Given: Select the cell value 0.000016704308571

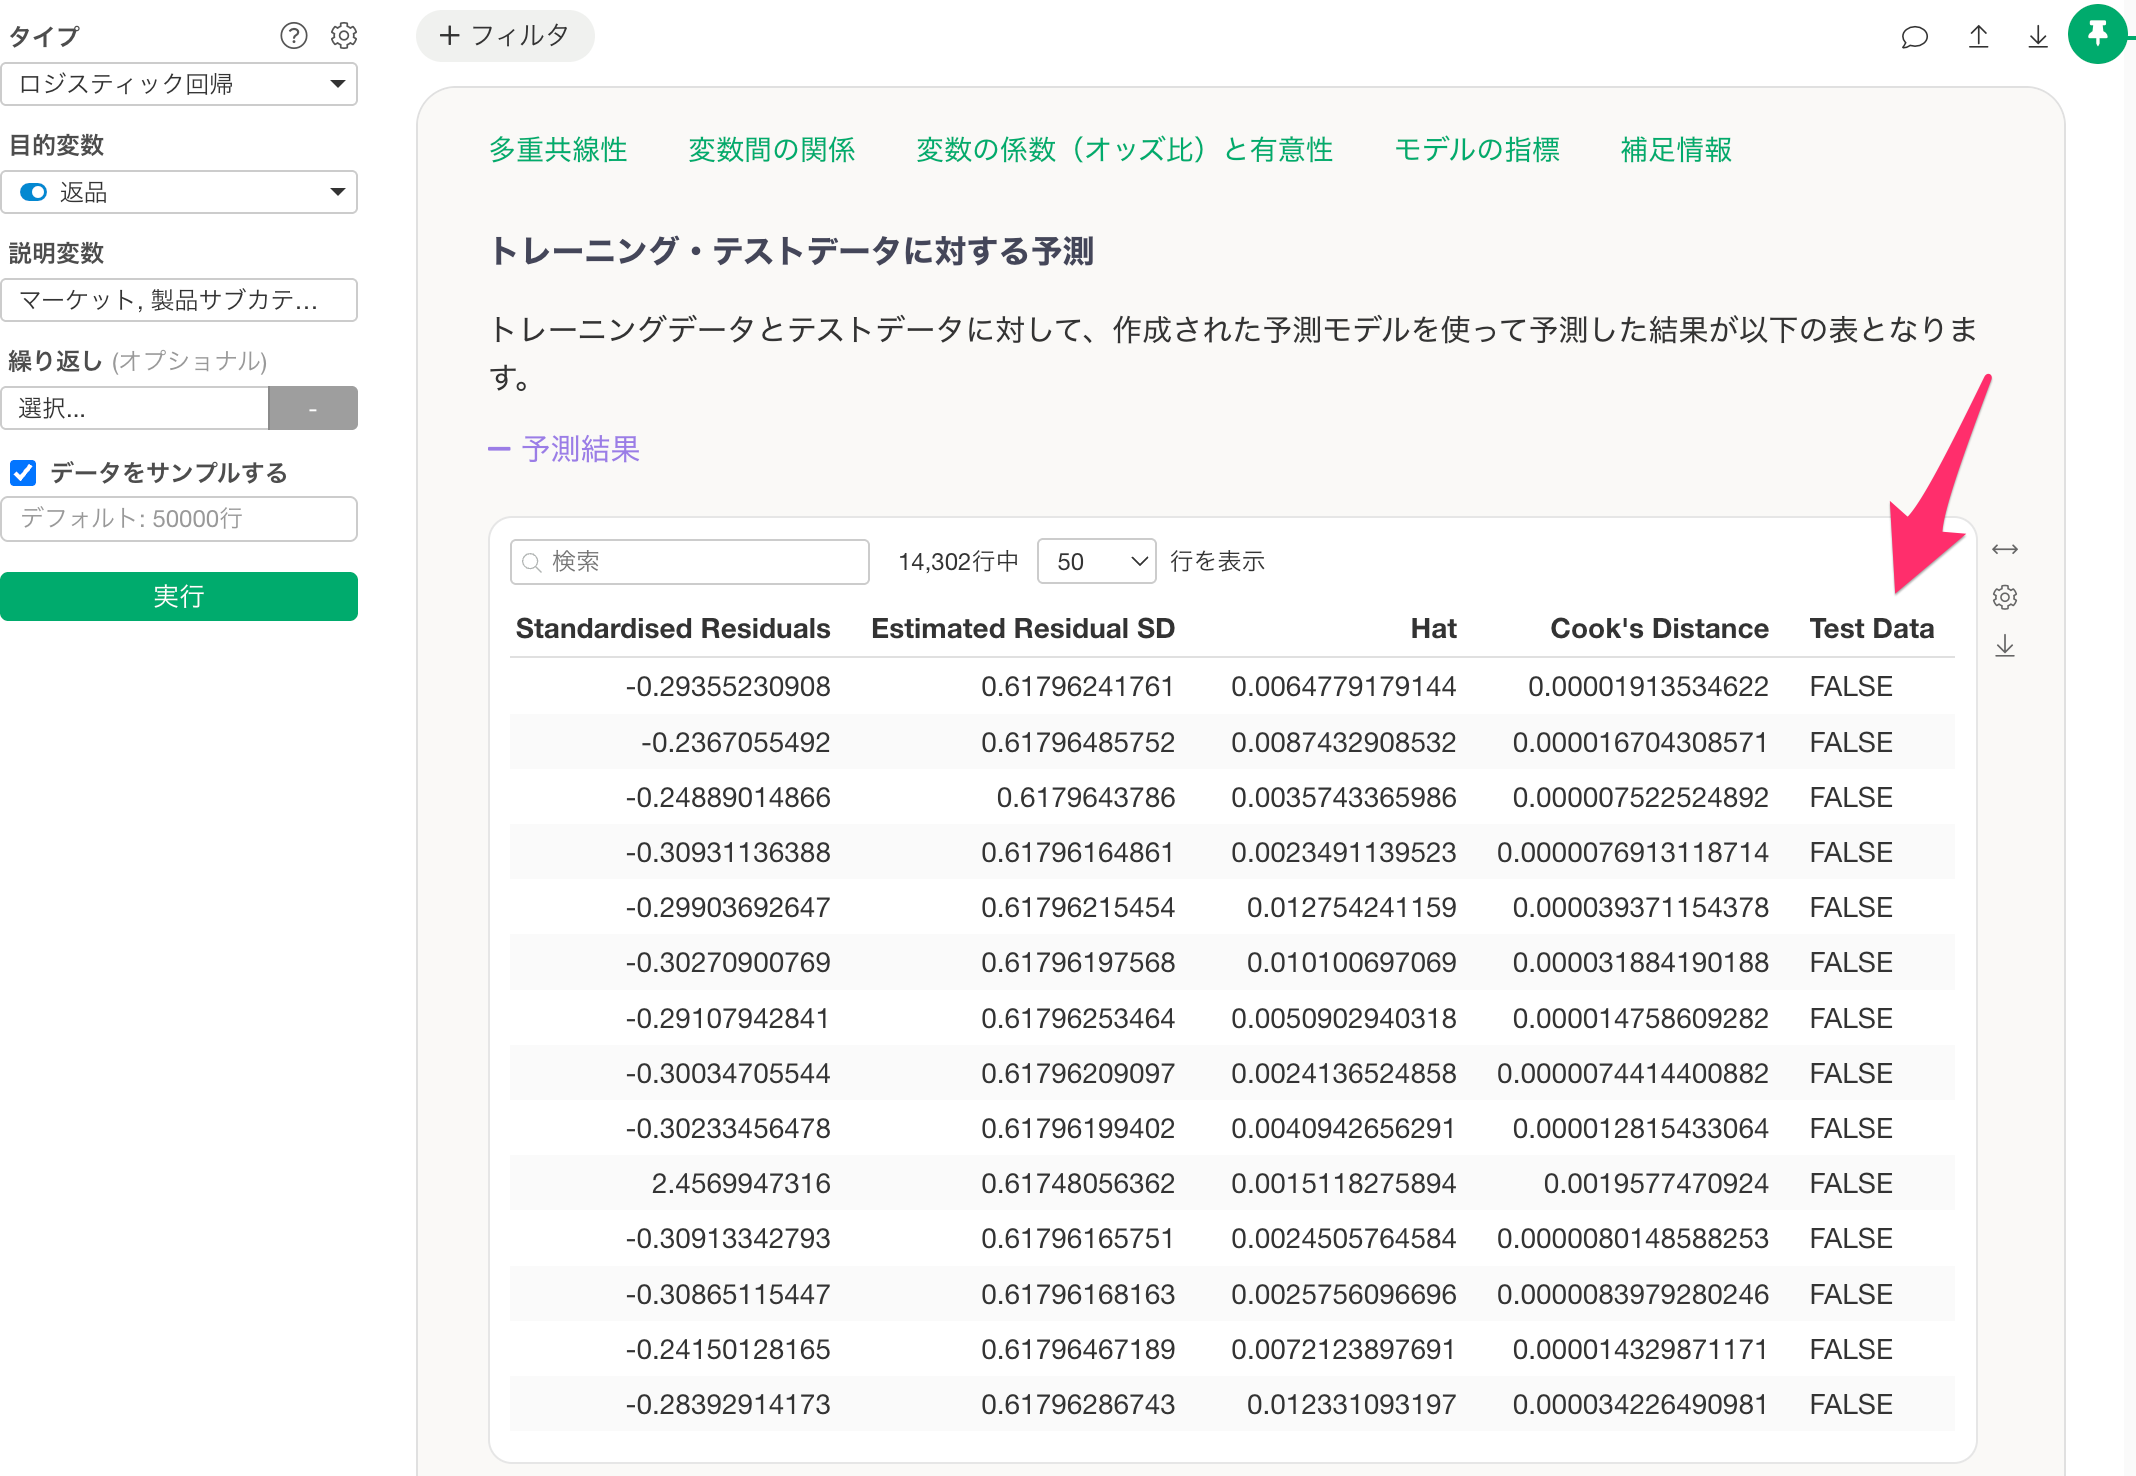Looking at the screenshot, I should pos(1640,742).
